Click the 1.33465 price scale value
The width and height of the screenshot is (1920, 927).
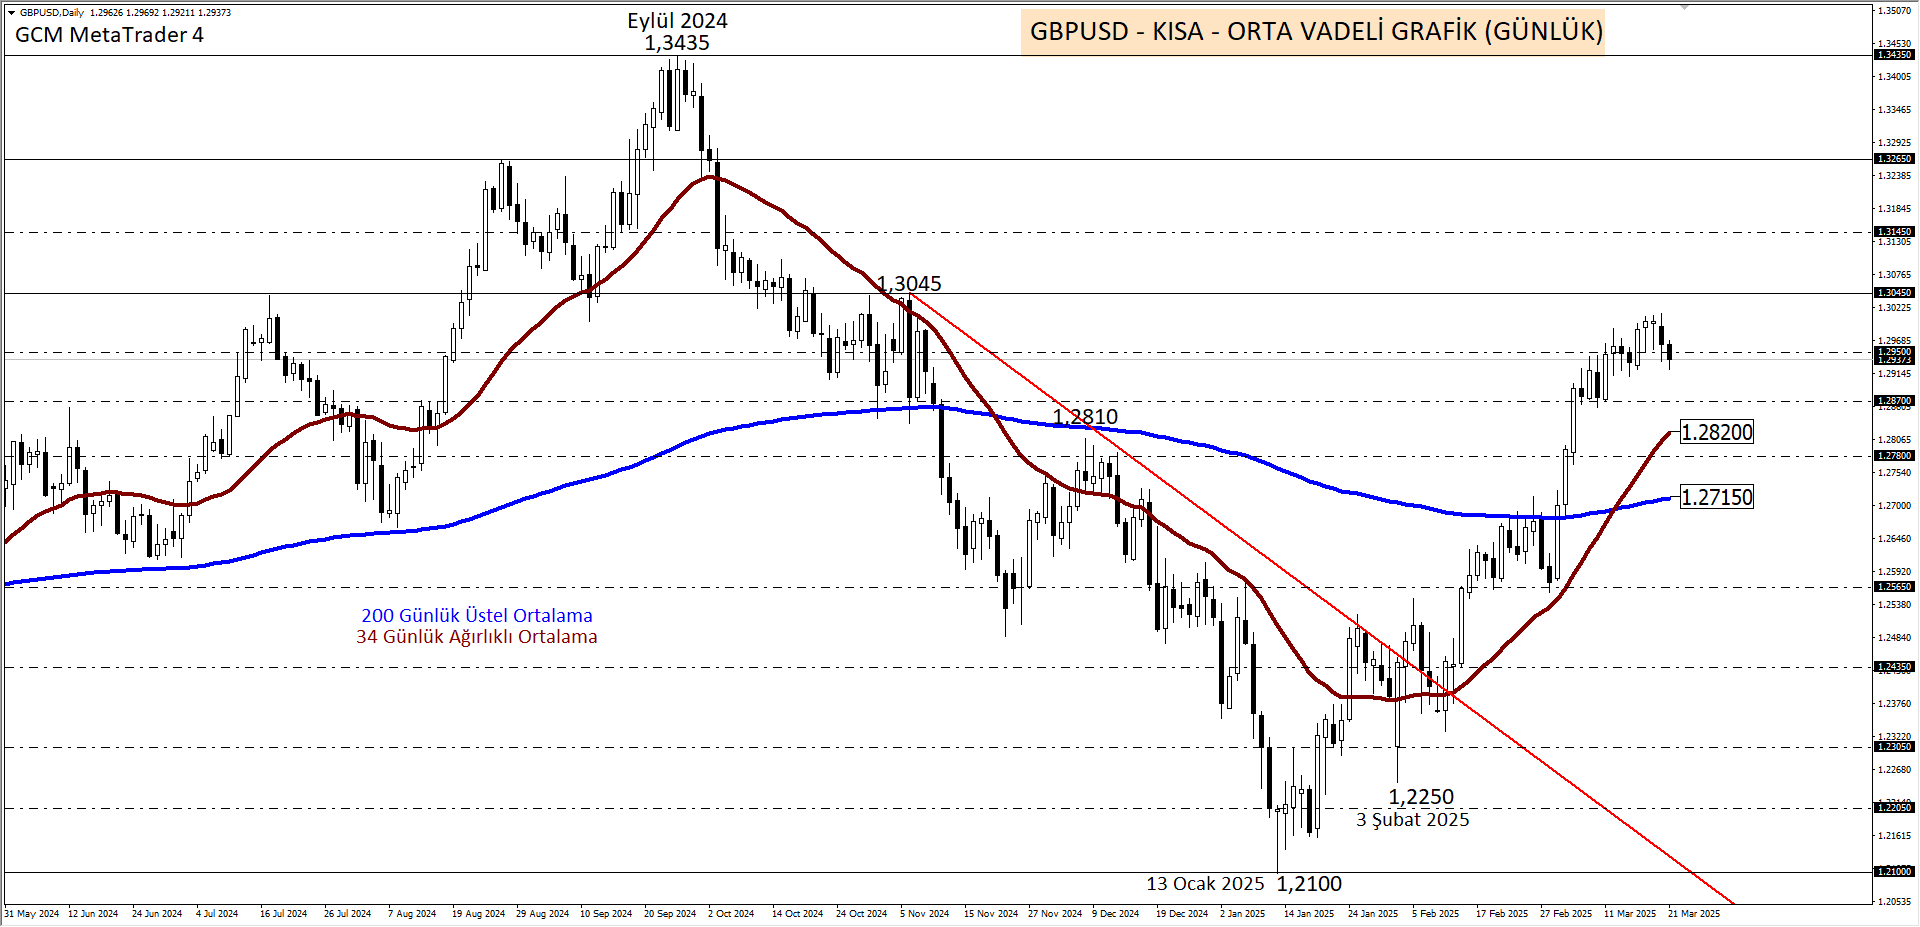click(x=1895, y=110)
